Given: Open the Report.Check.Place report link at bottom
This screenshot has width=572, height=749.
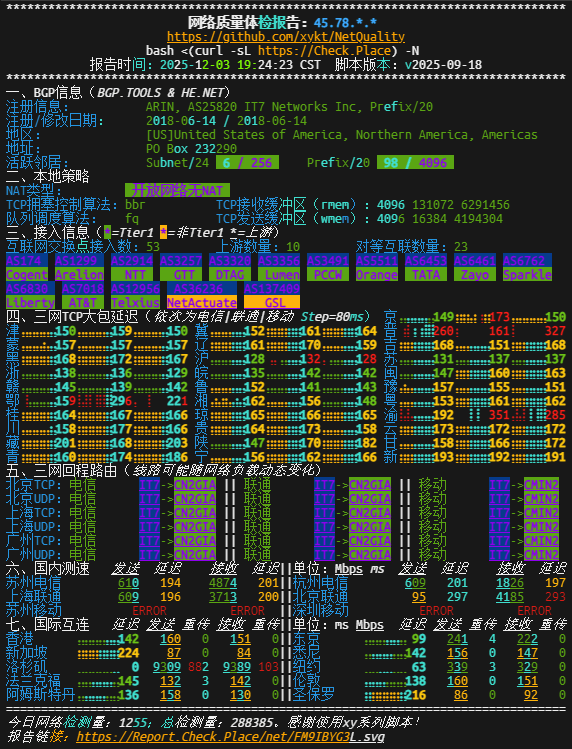Looking at the screenshot, I should [230, 737].
